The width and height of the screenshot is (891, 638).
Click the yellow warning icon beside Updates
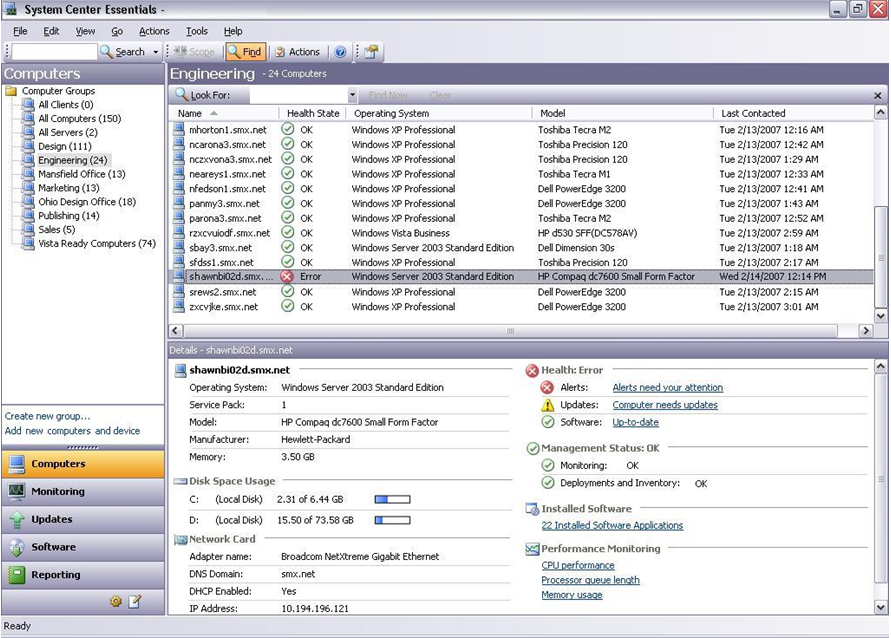click(x=547, y=405)
